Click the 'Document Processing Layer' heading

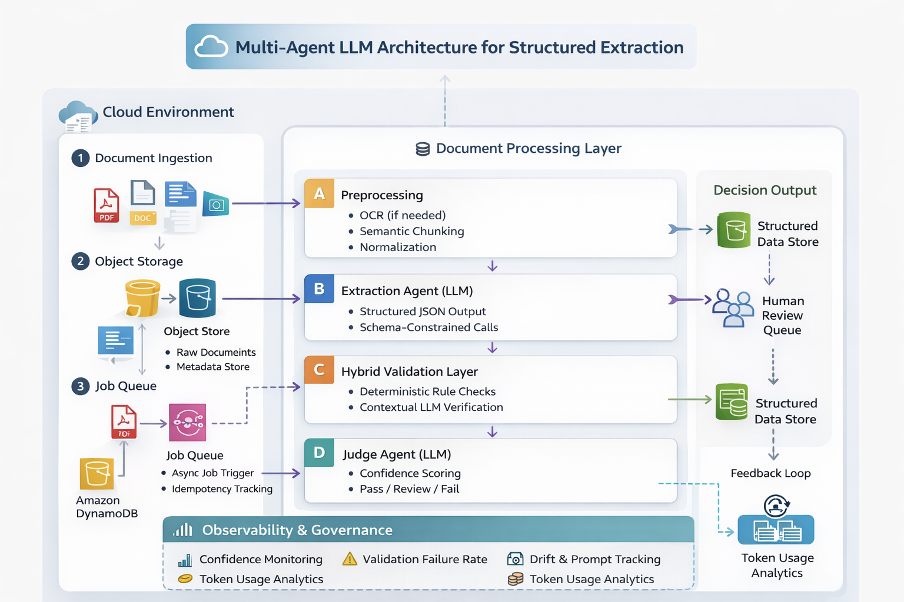click(529, 149)
